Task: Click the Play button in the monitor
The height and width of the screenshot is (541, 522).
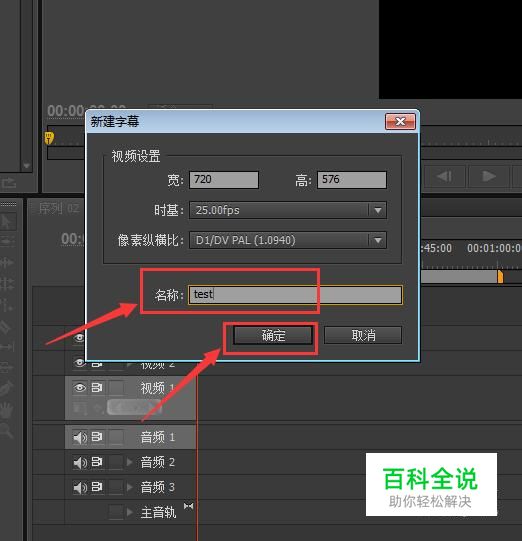Action: 489,176
